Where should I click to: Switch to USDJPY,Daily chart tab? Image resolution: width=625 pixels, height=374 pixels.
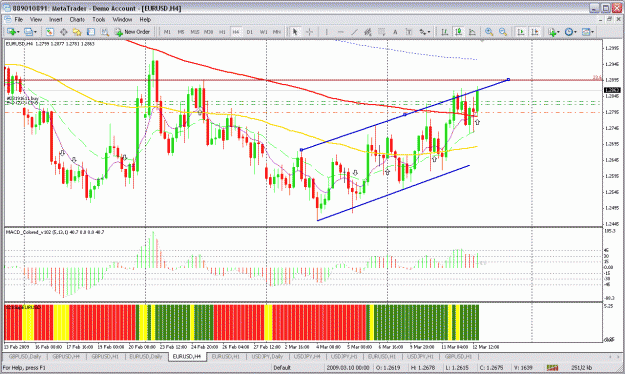(x=267, y=356)
